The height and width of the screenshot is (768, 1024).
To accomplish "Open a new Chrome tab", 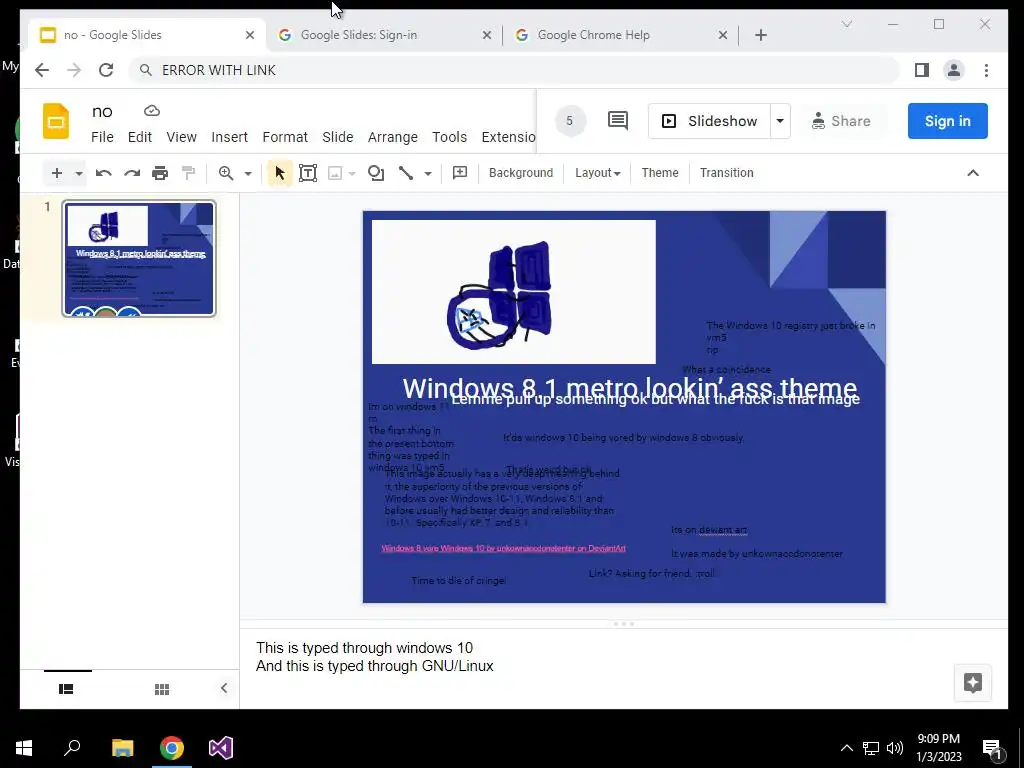I will coord(761,35).
